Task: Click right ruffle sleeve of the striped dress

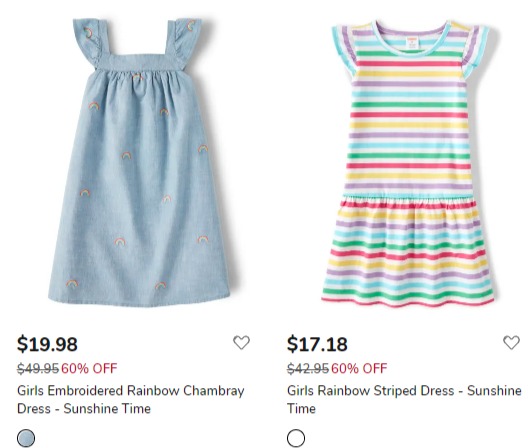Action: (x=475, y=51)
